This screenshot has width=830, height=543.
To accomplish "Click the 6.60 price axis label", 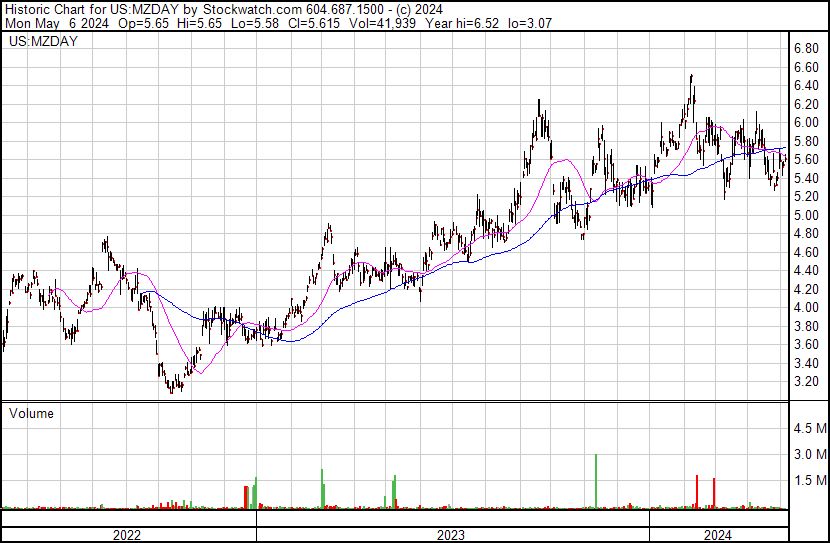I will click(807, 67).
